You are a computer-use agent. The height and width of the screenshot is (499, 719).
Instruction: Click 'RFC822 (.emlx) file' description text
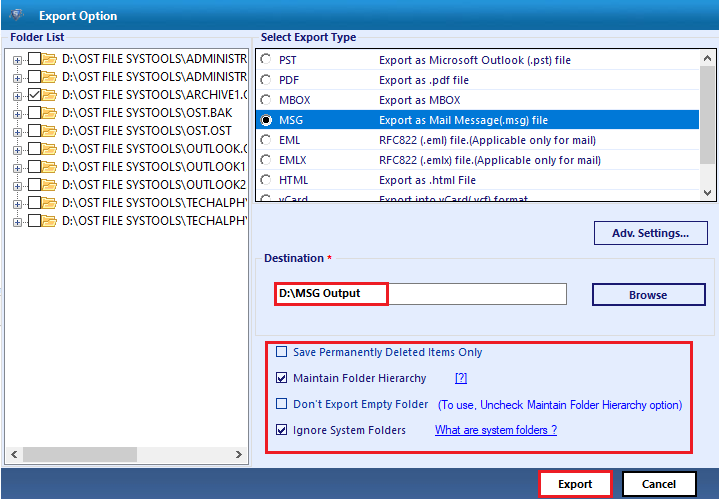tap(490, 160)
